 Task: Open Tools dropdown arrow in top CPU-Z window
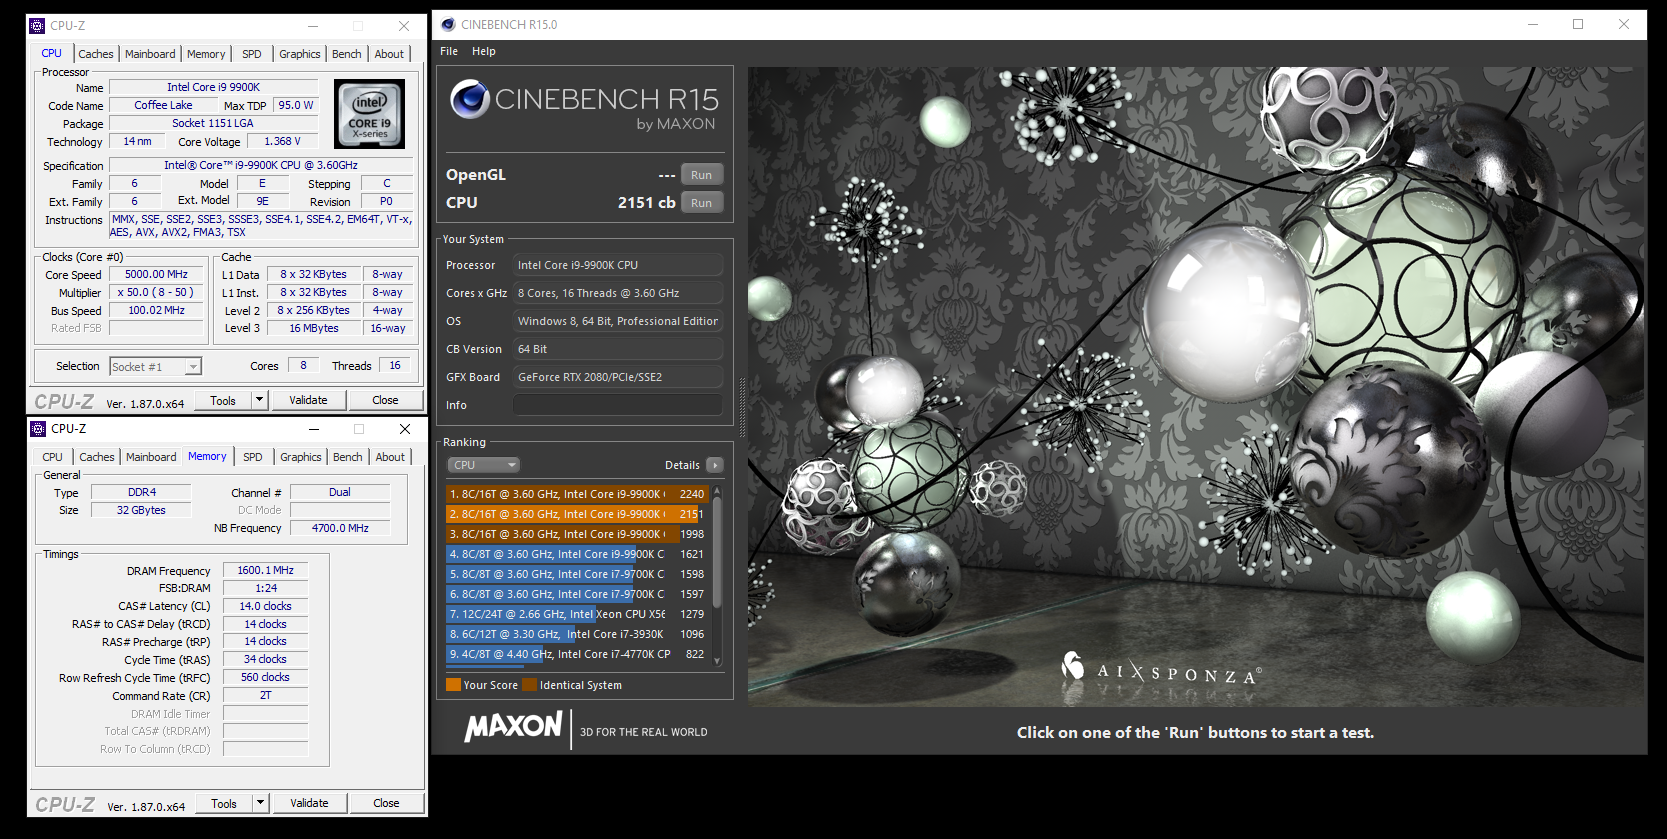(259, 400)
